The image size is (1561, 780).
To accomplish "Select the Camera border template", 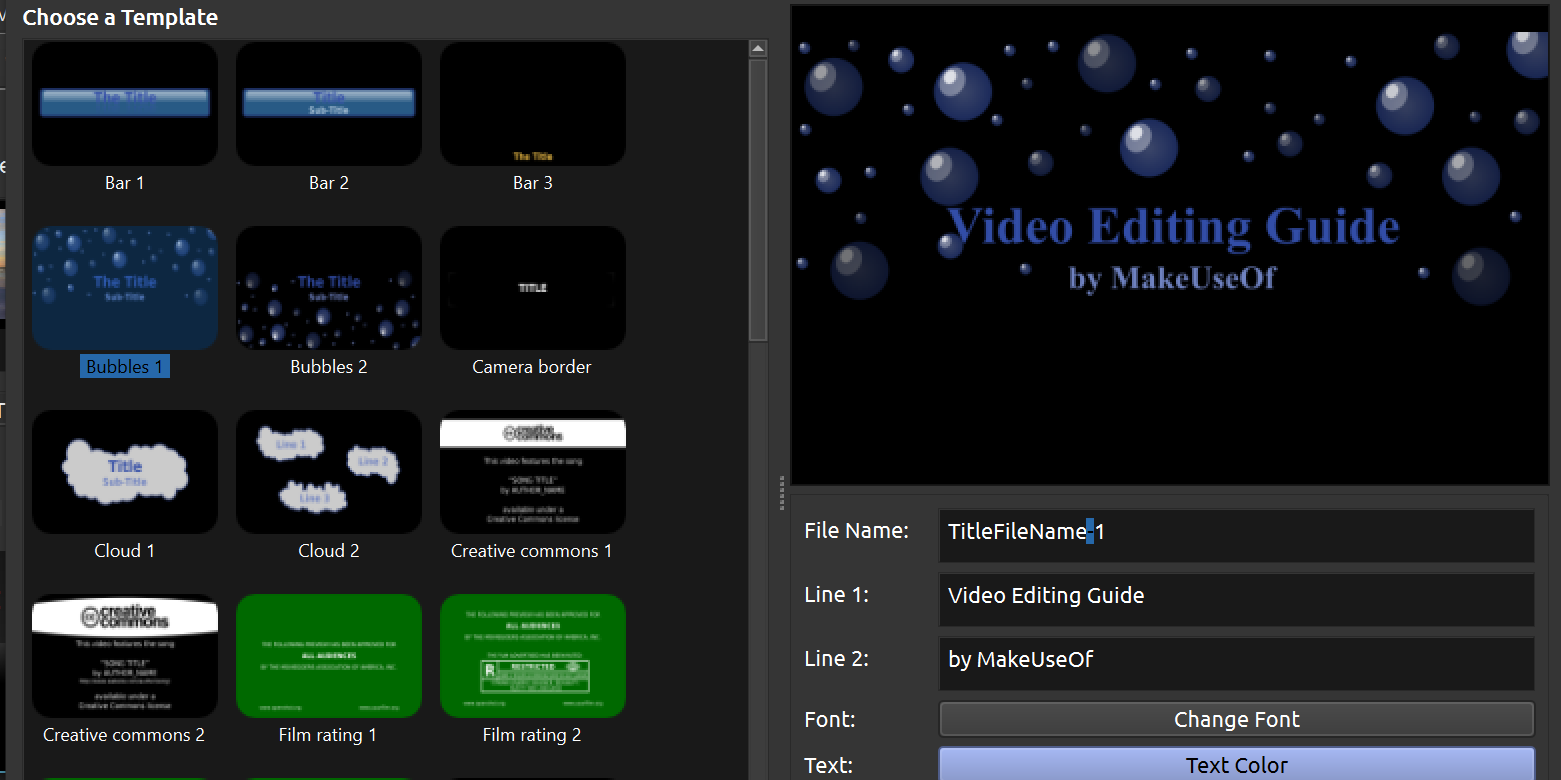I will click(533, 288).
